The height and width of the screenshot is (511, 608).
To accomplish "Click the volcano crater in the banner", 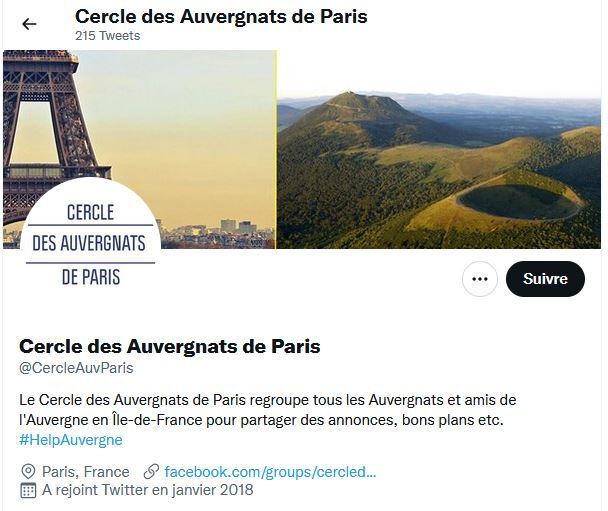I will [520, 202].
